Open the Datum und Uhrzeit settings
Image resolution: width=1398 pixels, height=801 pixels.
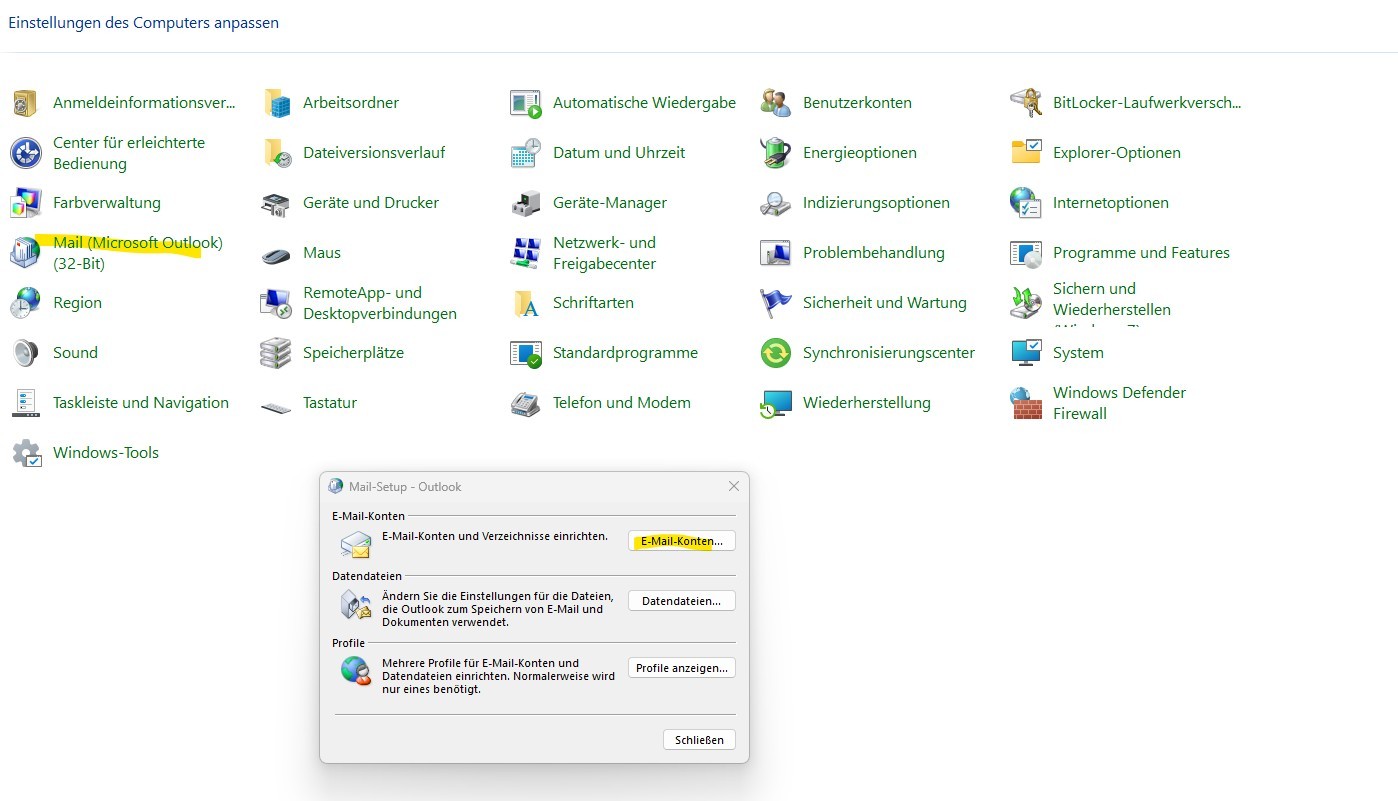[x=618, y=152]
